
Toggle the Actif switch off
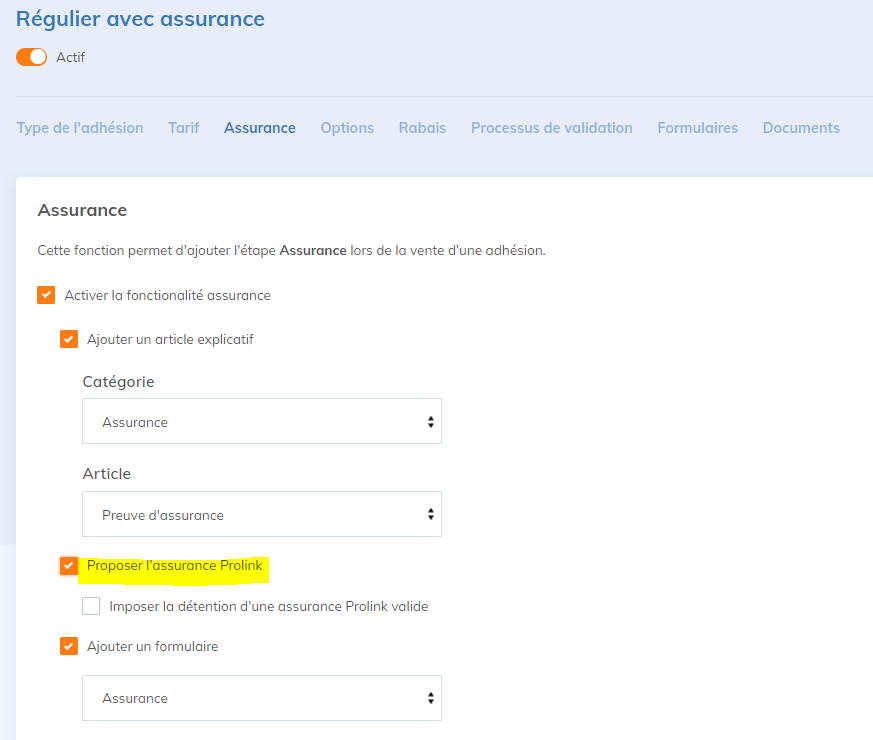tap(31, 57)
